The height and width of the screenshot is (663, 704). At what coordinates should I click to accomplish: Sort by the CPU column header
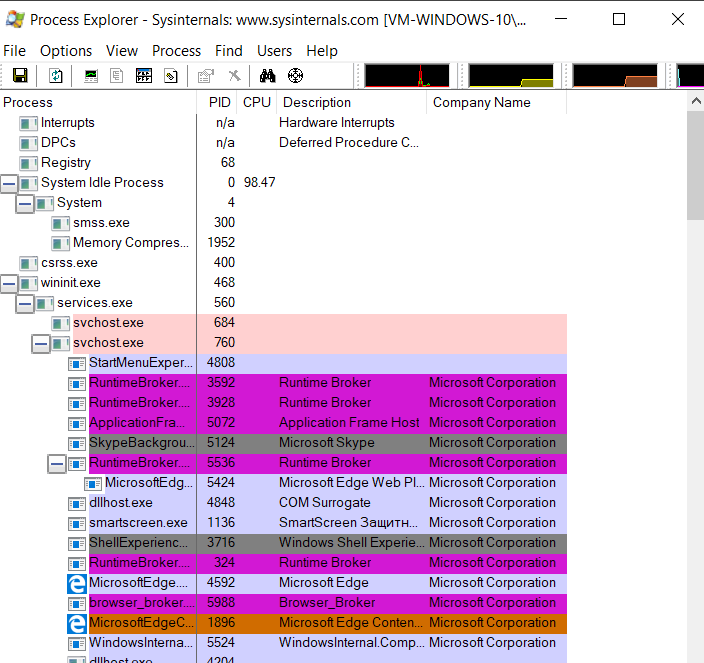(256, 102)
